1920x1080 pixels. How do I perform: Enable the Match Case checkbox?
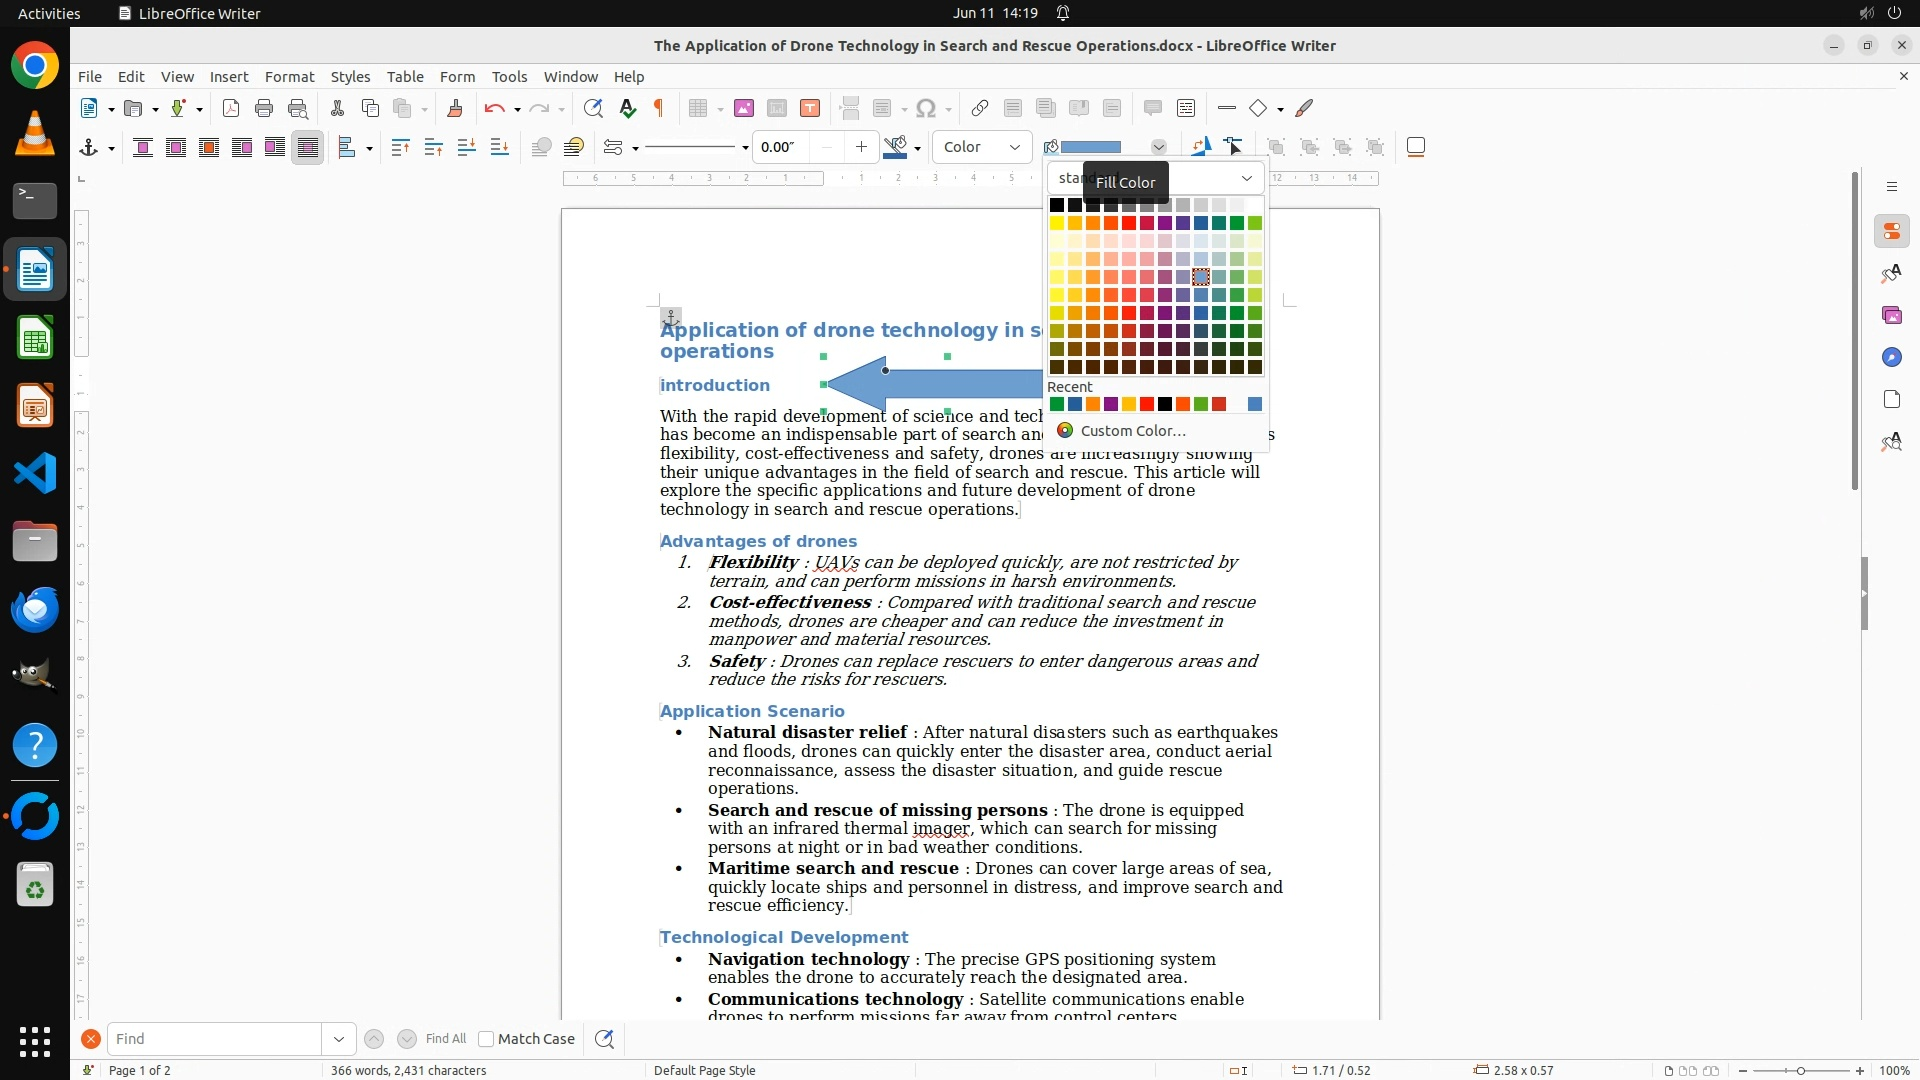click(x=486, y=1039)
